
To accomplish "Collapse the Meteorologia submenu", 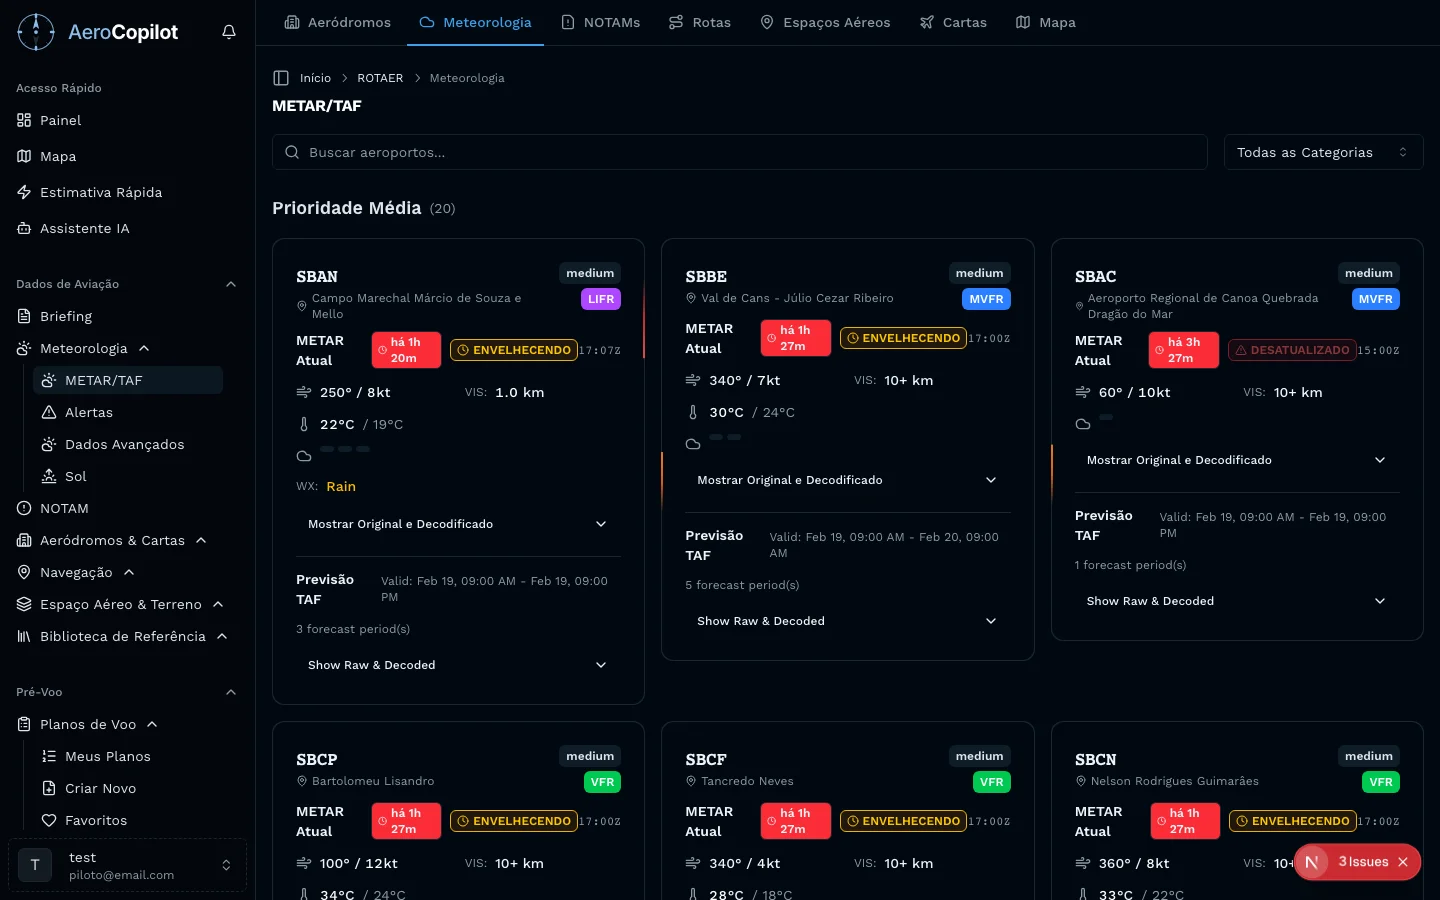I will (x=144, y=348).
